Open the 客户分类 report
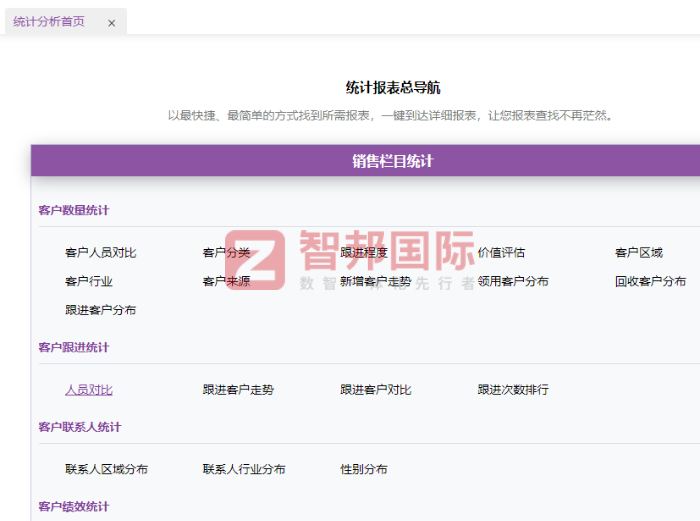 pos(226,253)
